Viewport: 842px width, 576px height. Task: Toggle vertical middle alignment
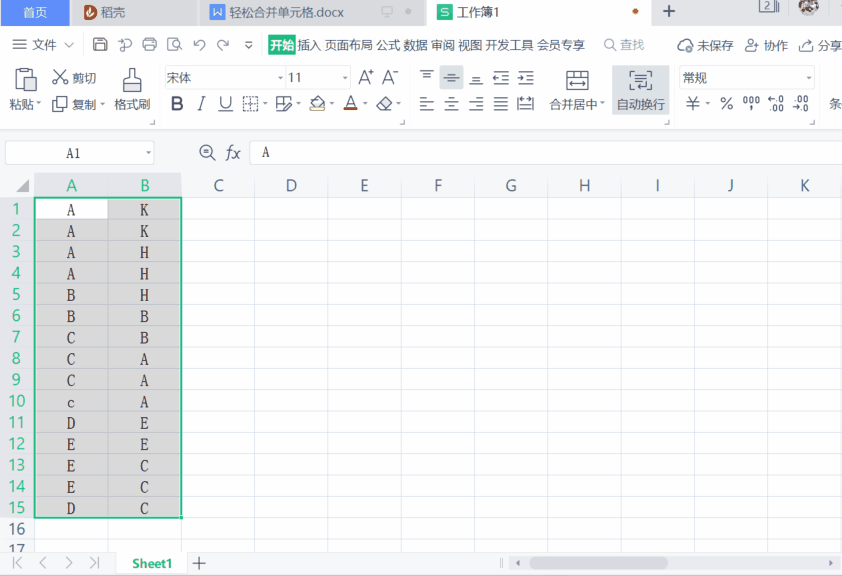[451, 78]
